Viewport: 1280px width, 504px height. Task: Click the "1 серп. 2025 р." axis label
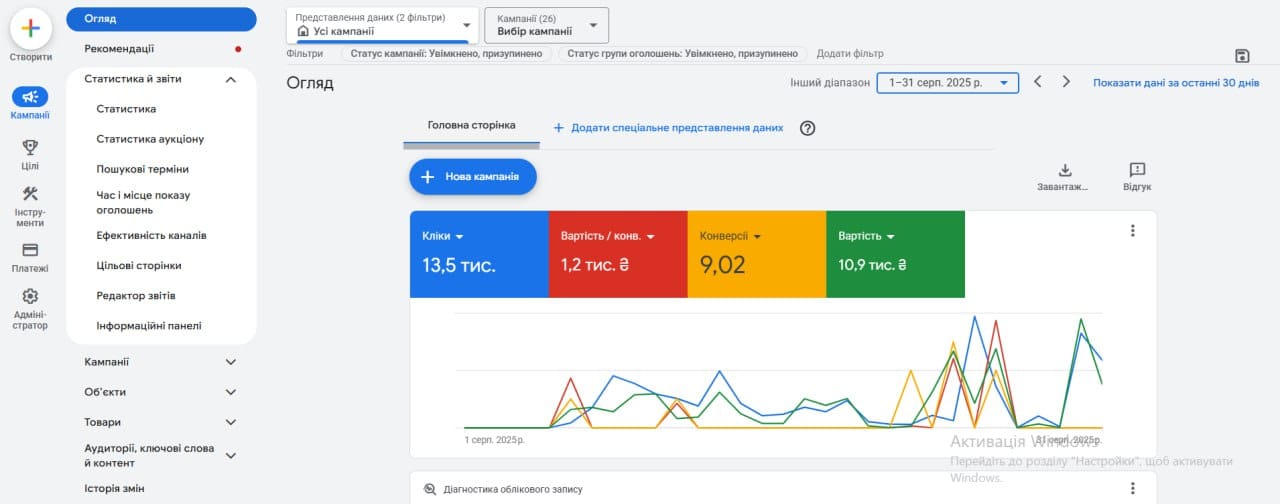click(494, 439)
